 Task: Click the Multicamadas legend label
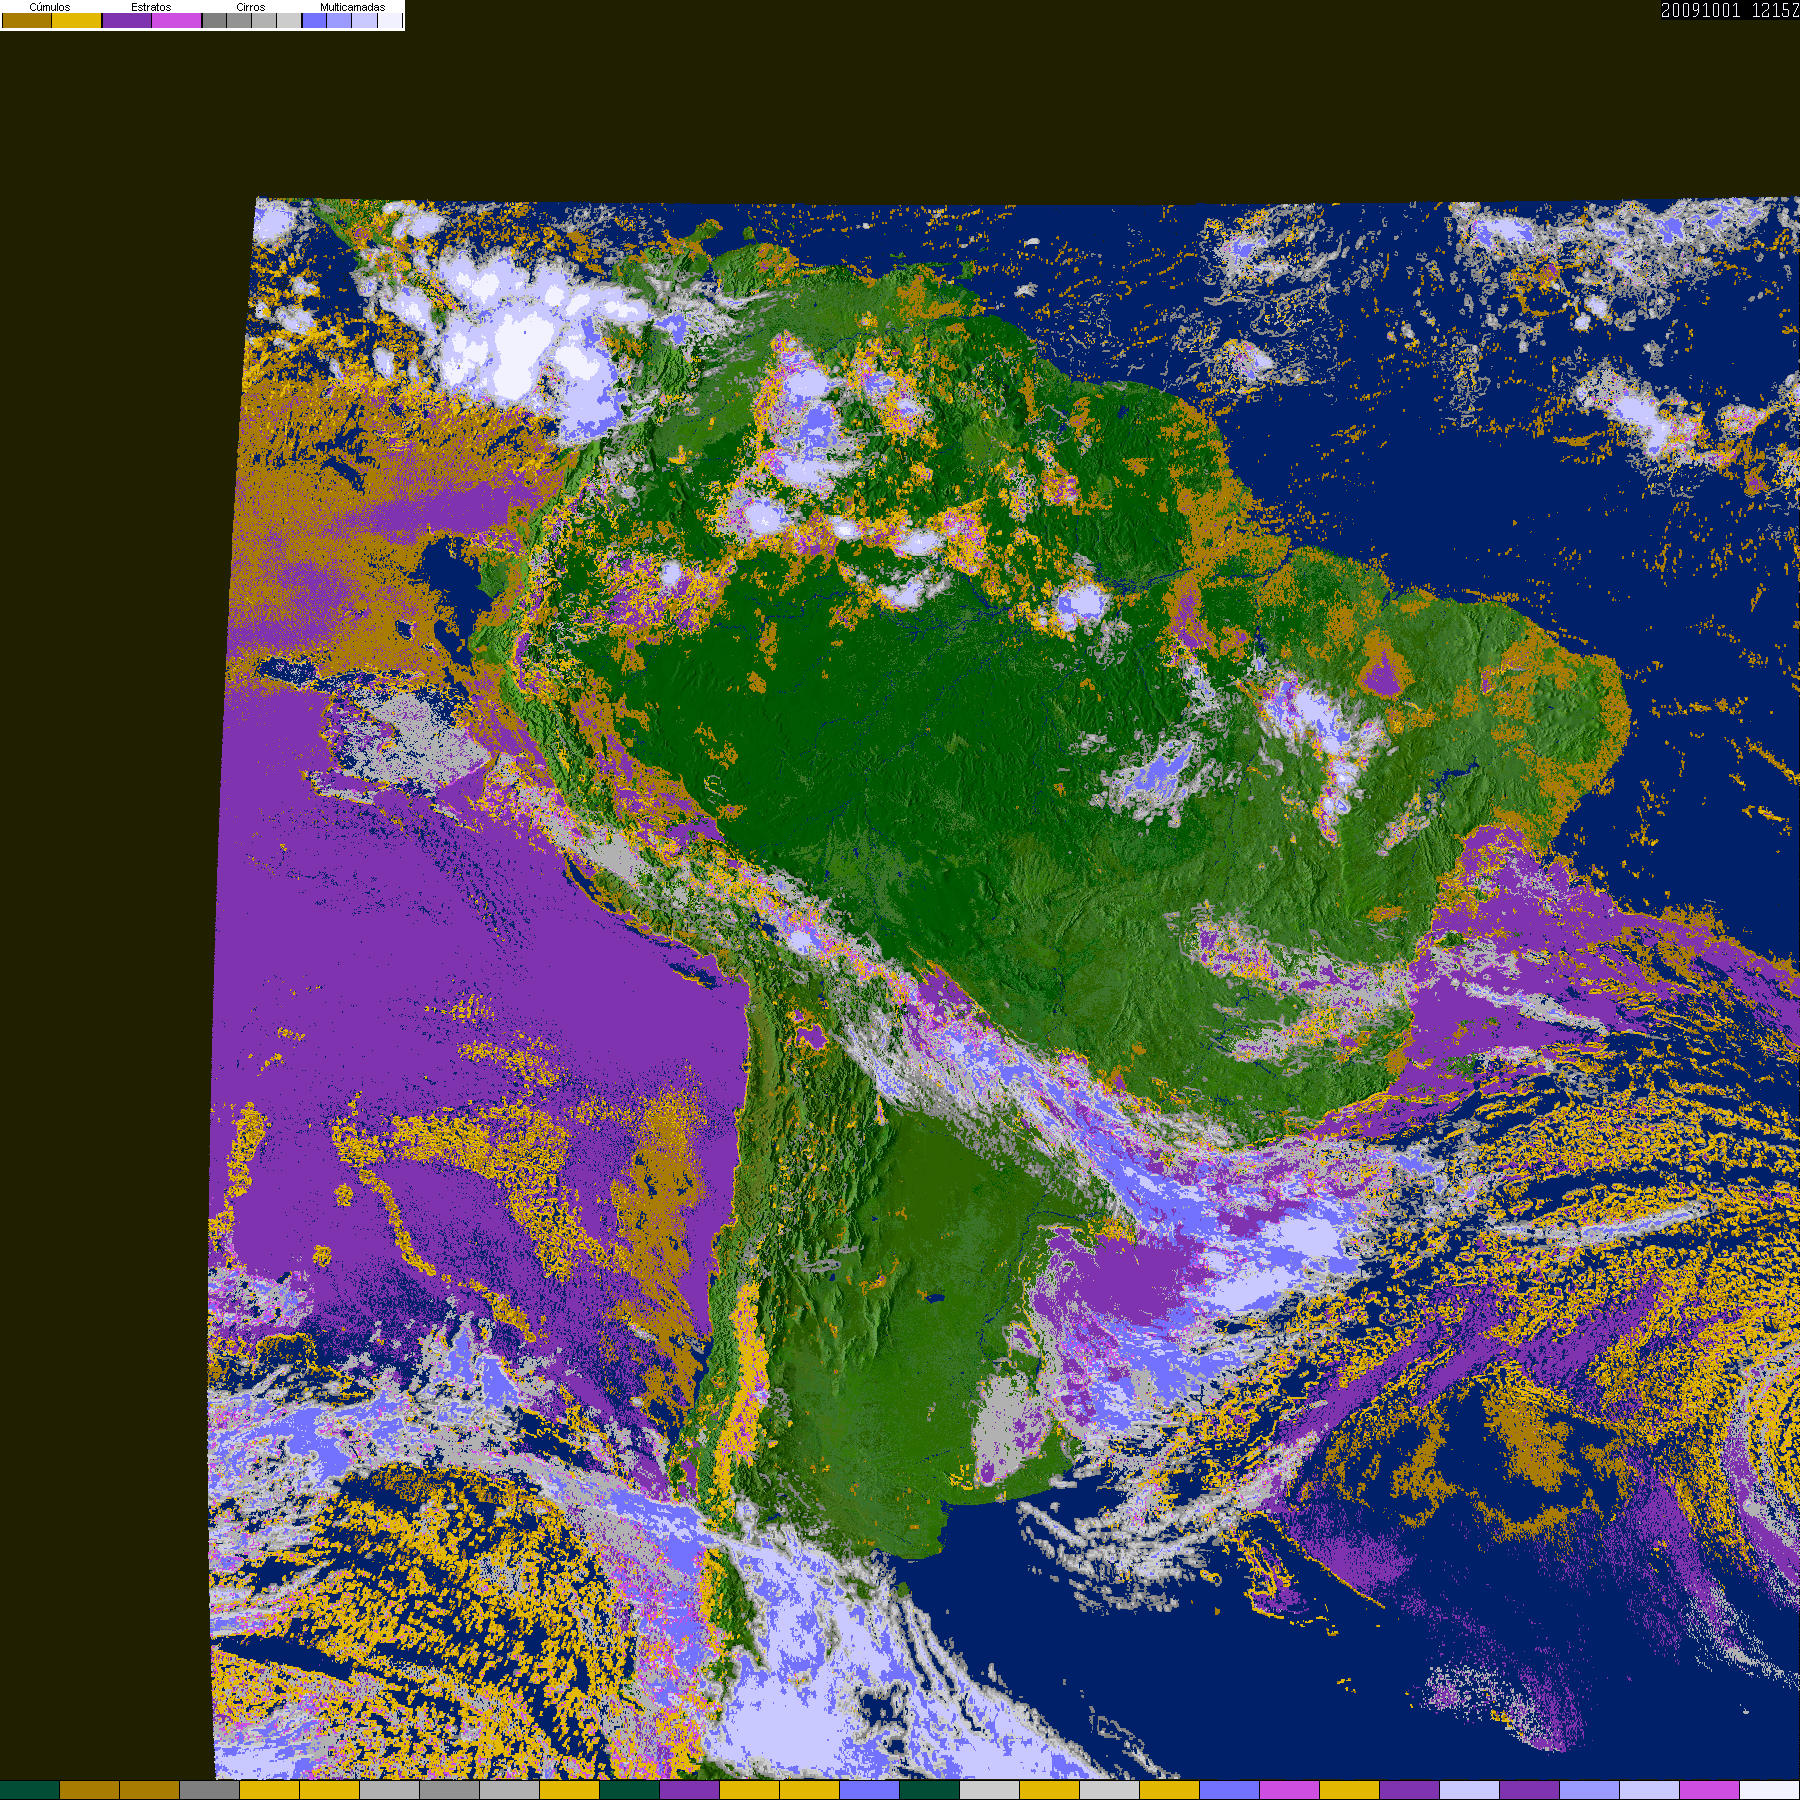tap(352, 7)
